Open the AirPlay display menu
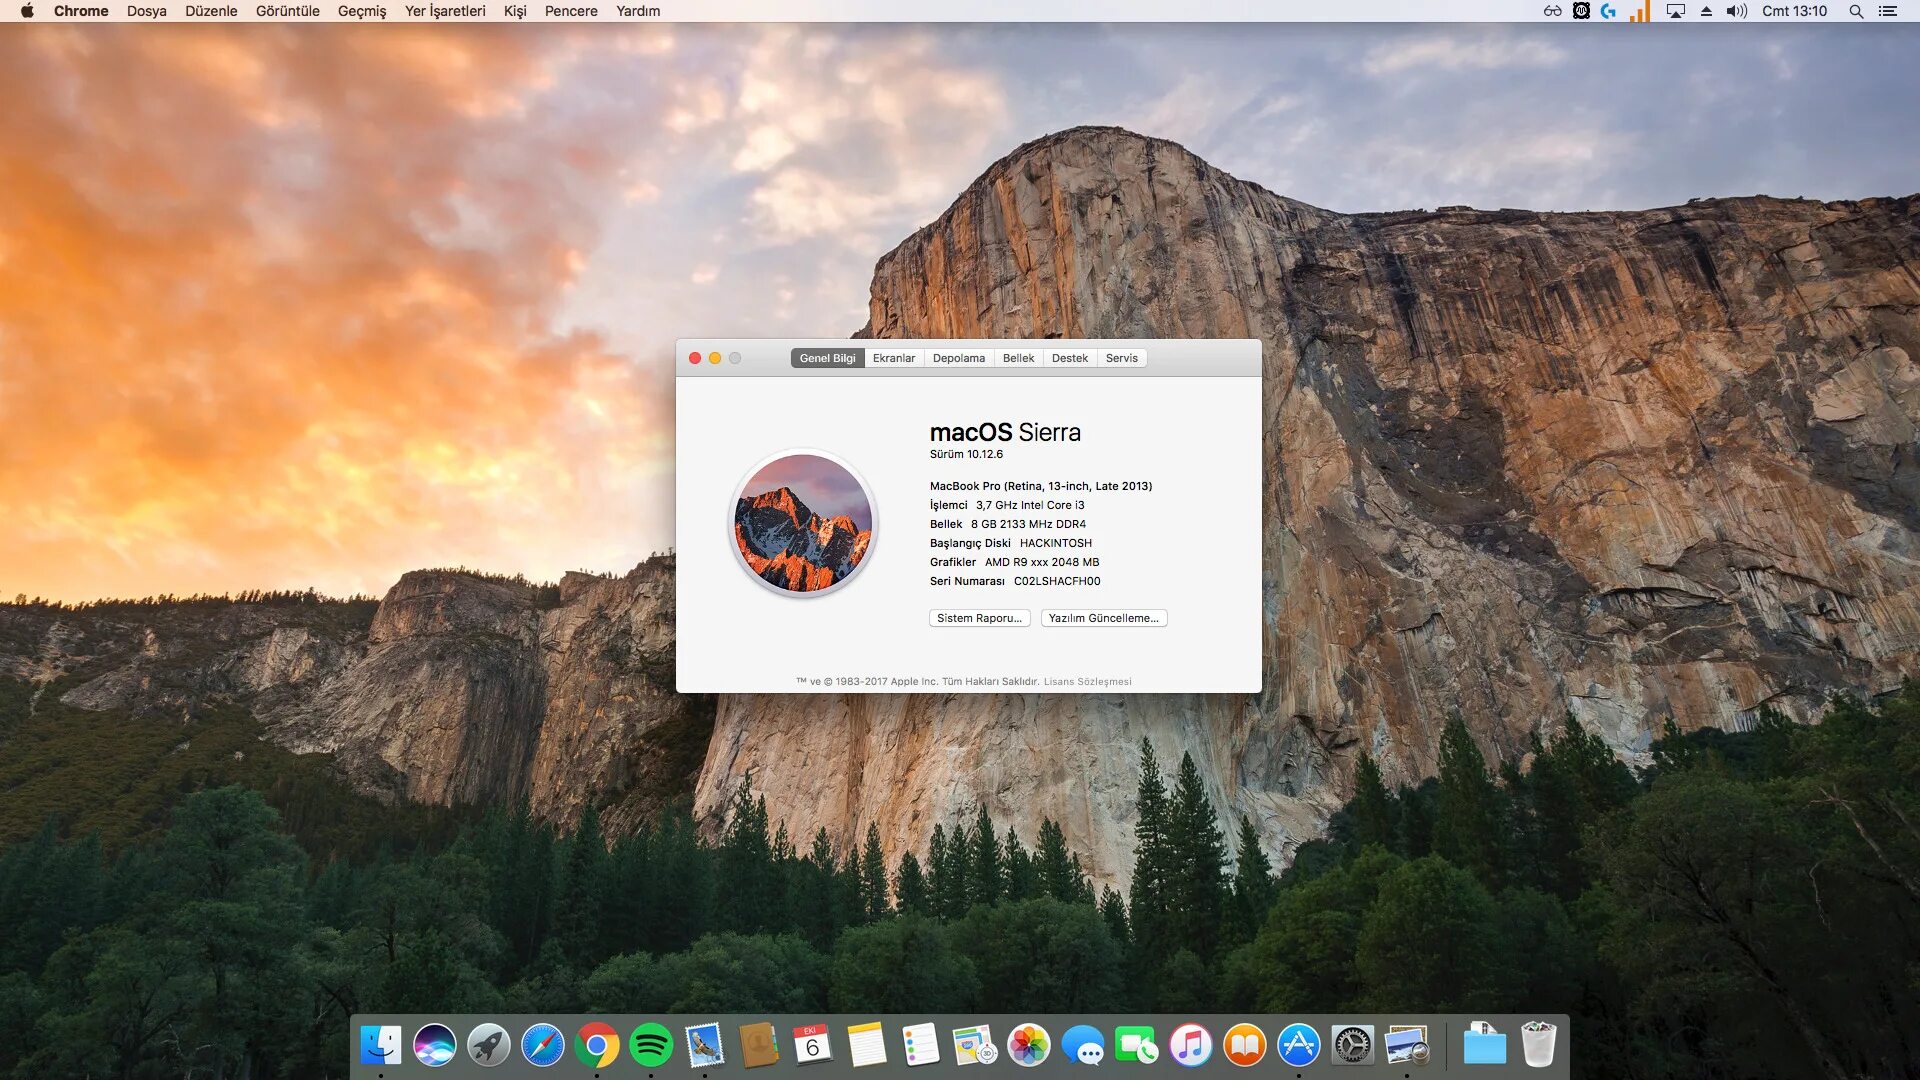Image resolution: width=1920 pixels, height=1080 pixels. coord(1675,11)
